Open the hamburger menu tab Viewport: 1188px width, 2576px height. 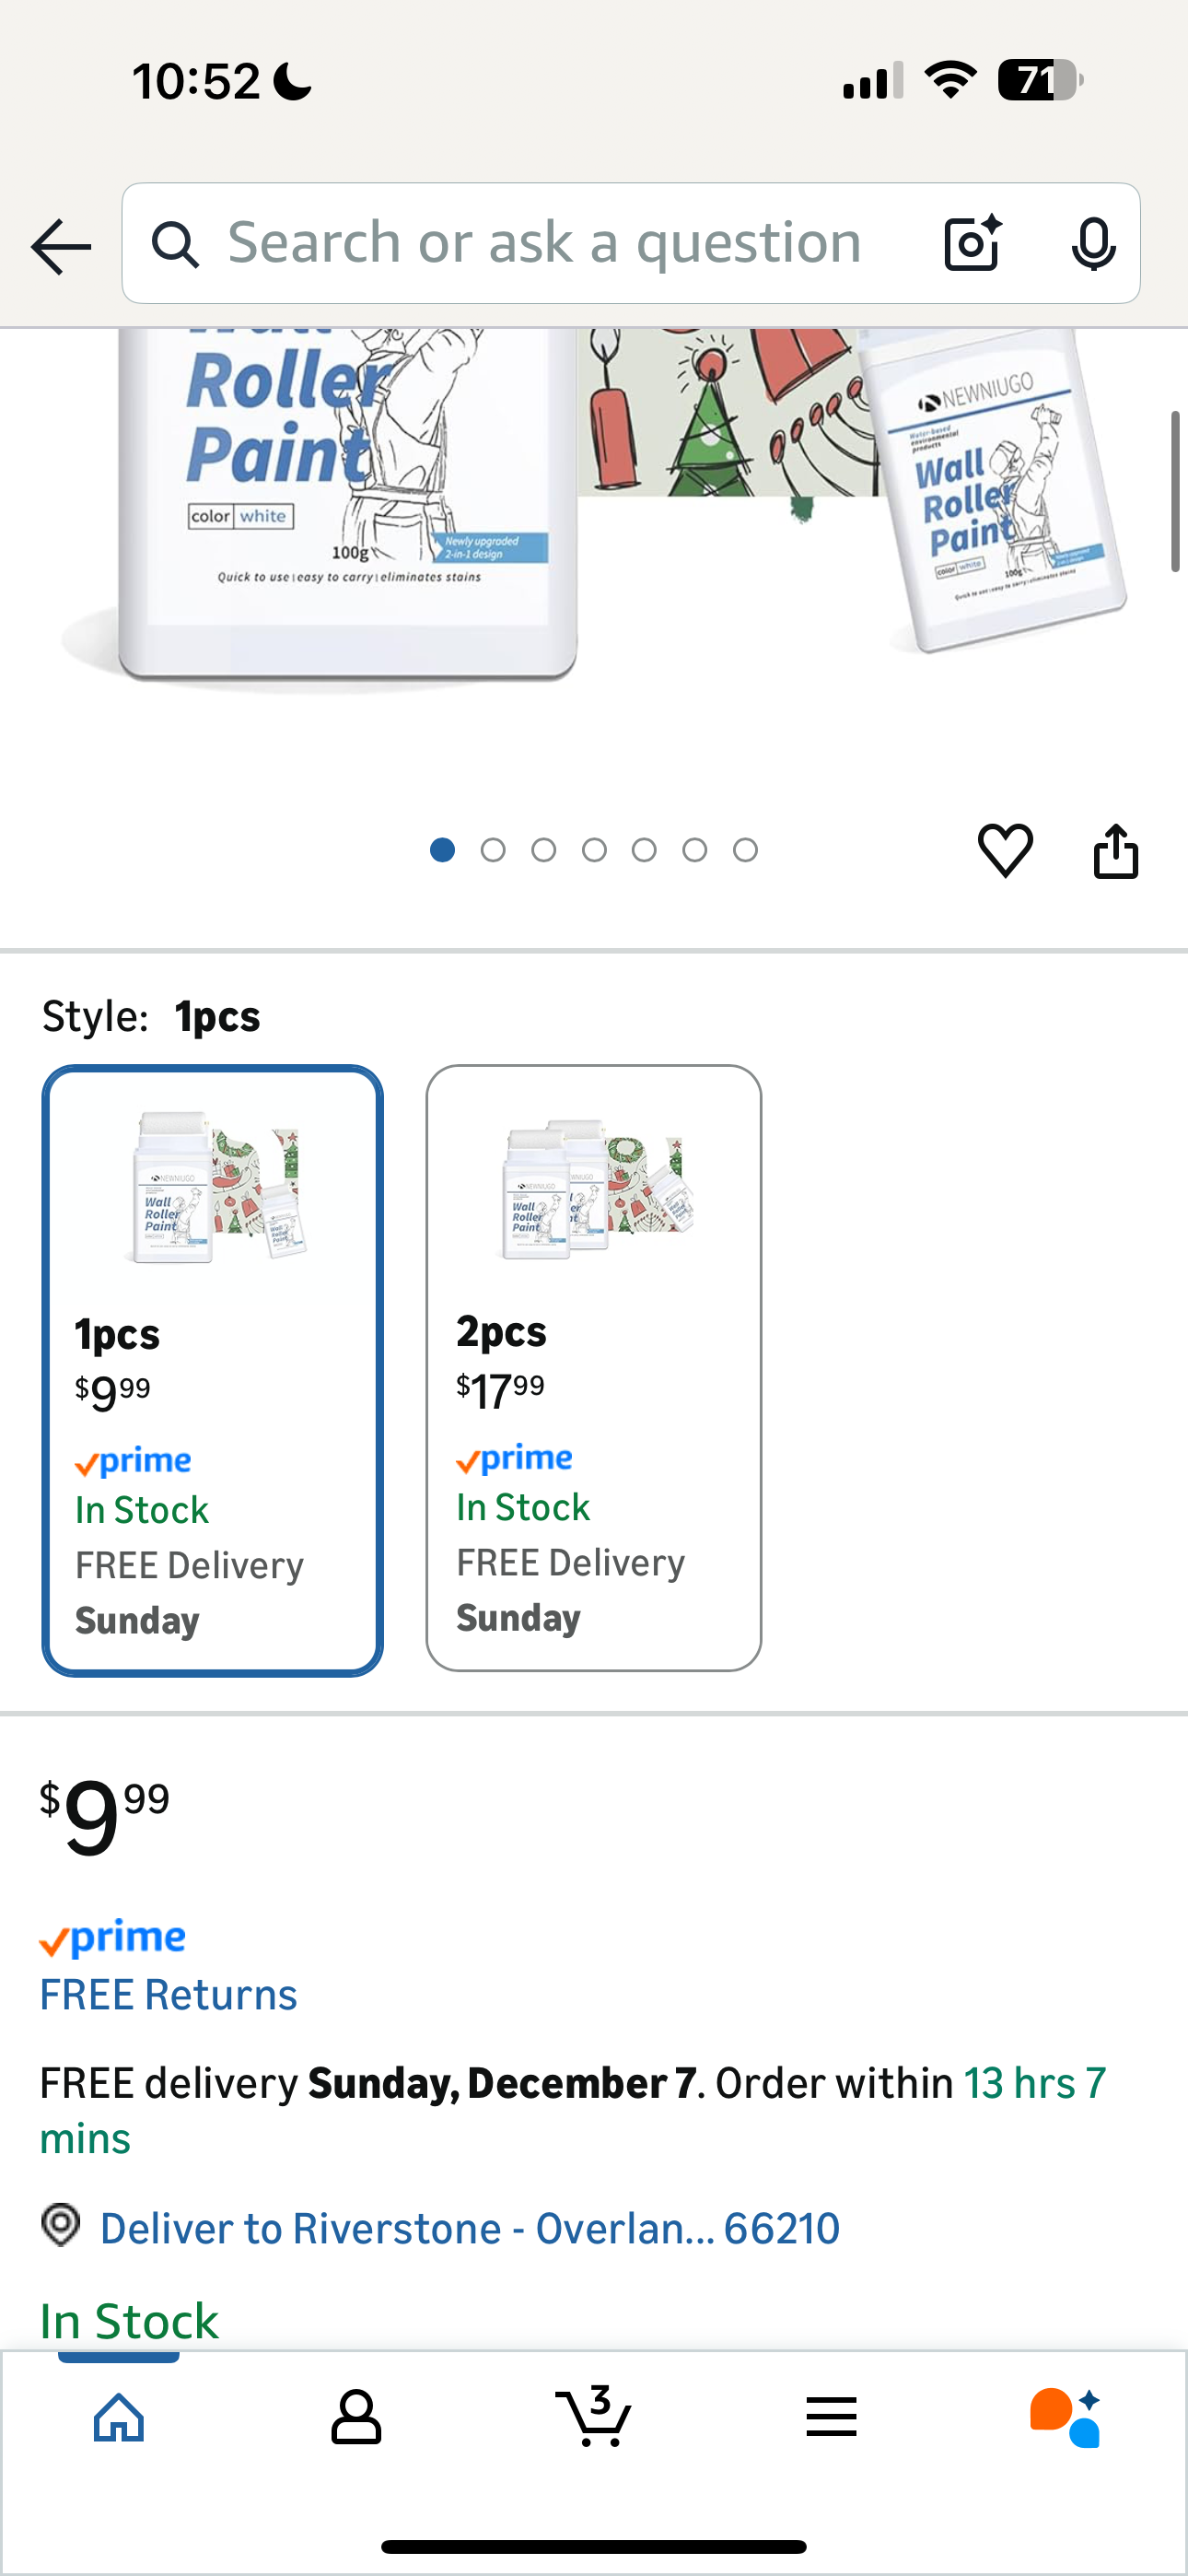(x=831, y=2418)
